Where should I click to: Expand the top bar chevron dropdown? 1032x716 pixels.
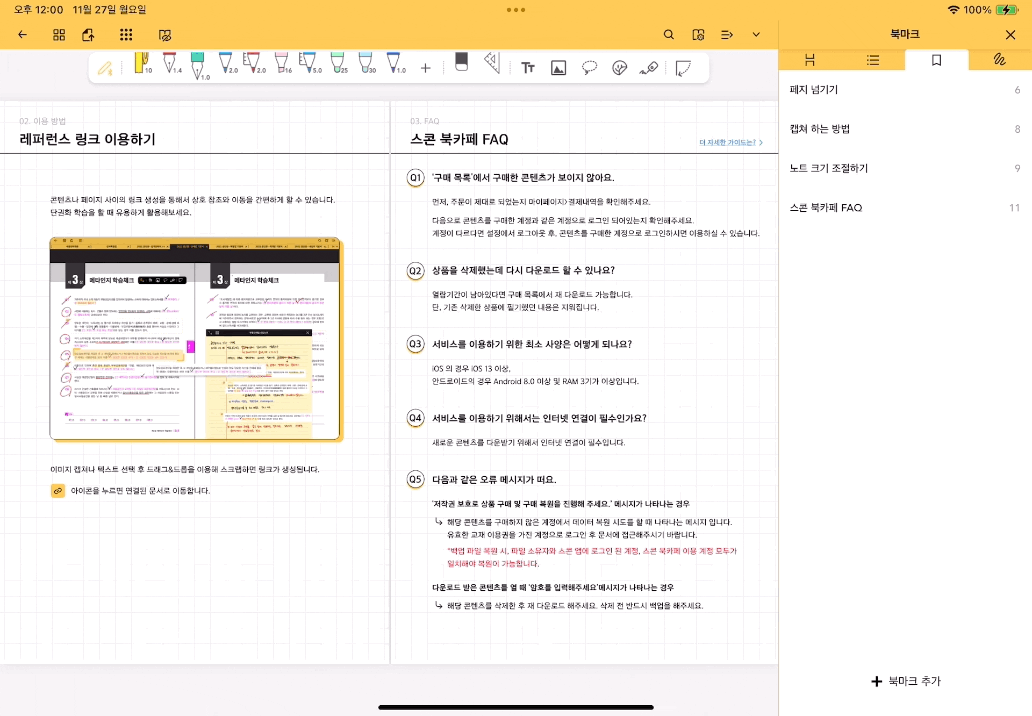756,35
